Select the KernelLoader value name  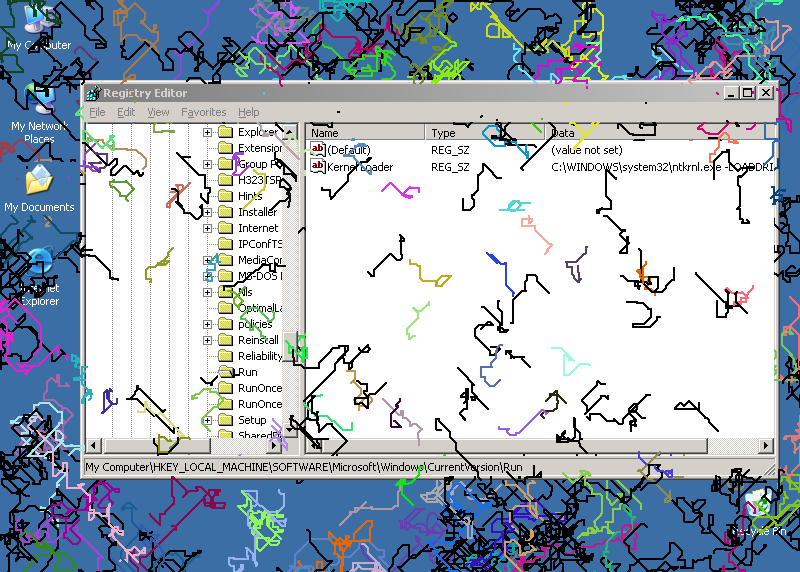pyautogui.click(x=360, y=167)
